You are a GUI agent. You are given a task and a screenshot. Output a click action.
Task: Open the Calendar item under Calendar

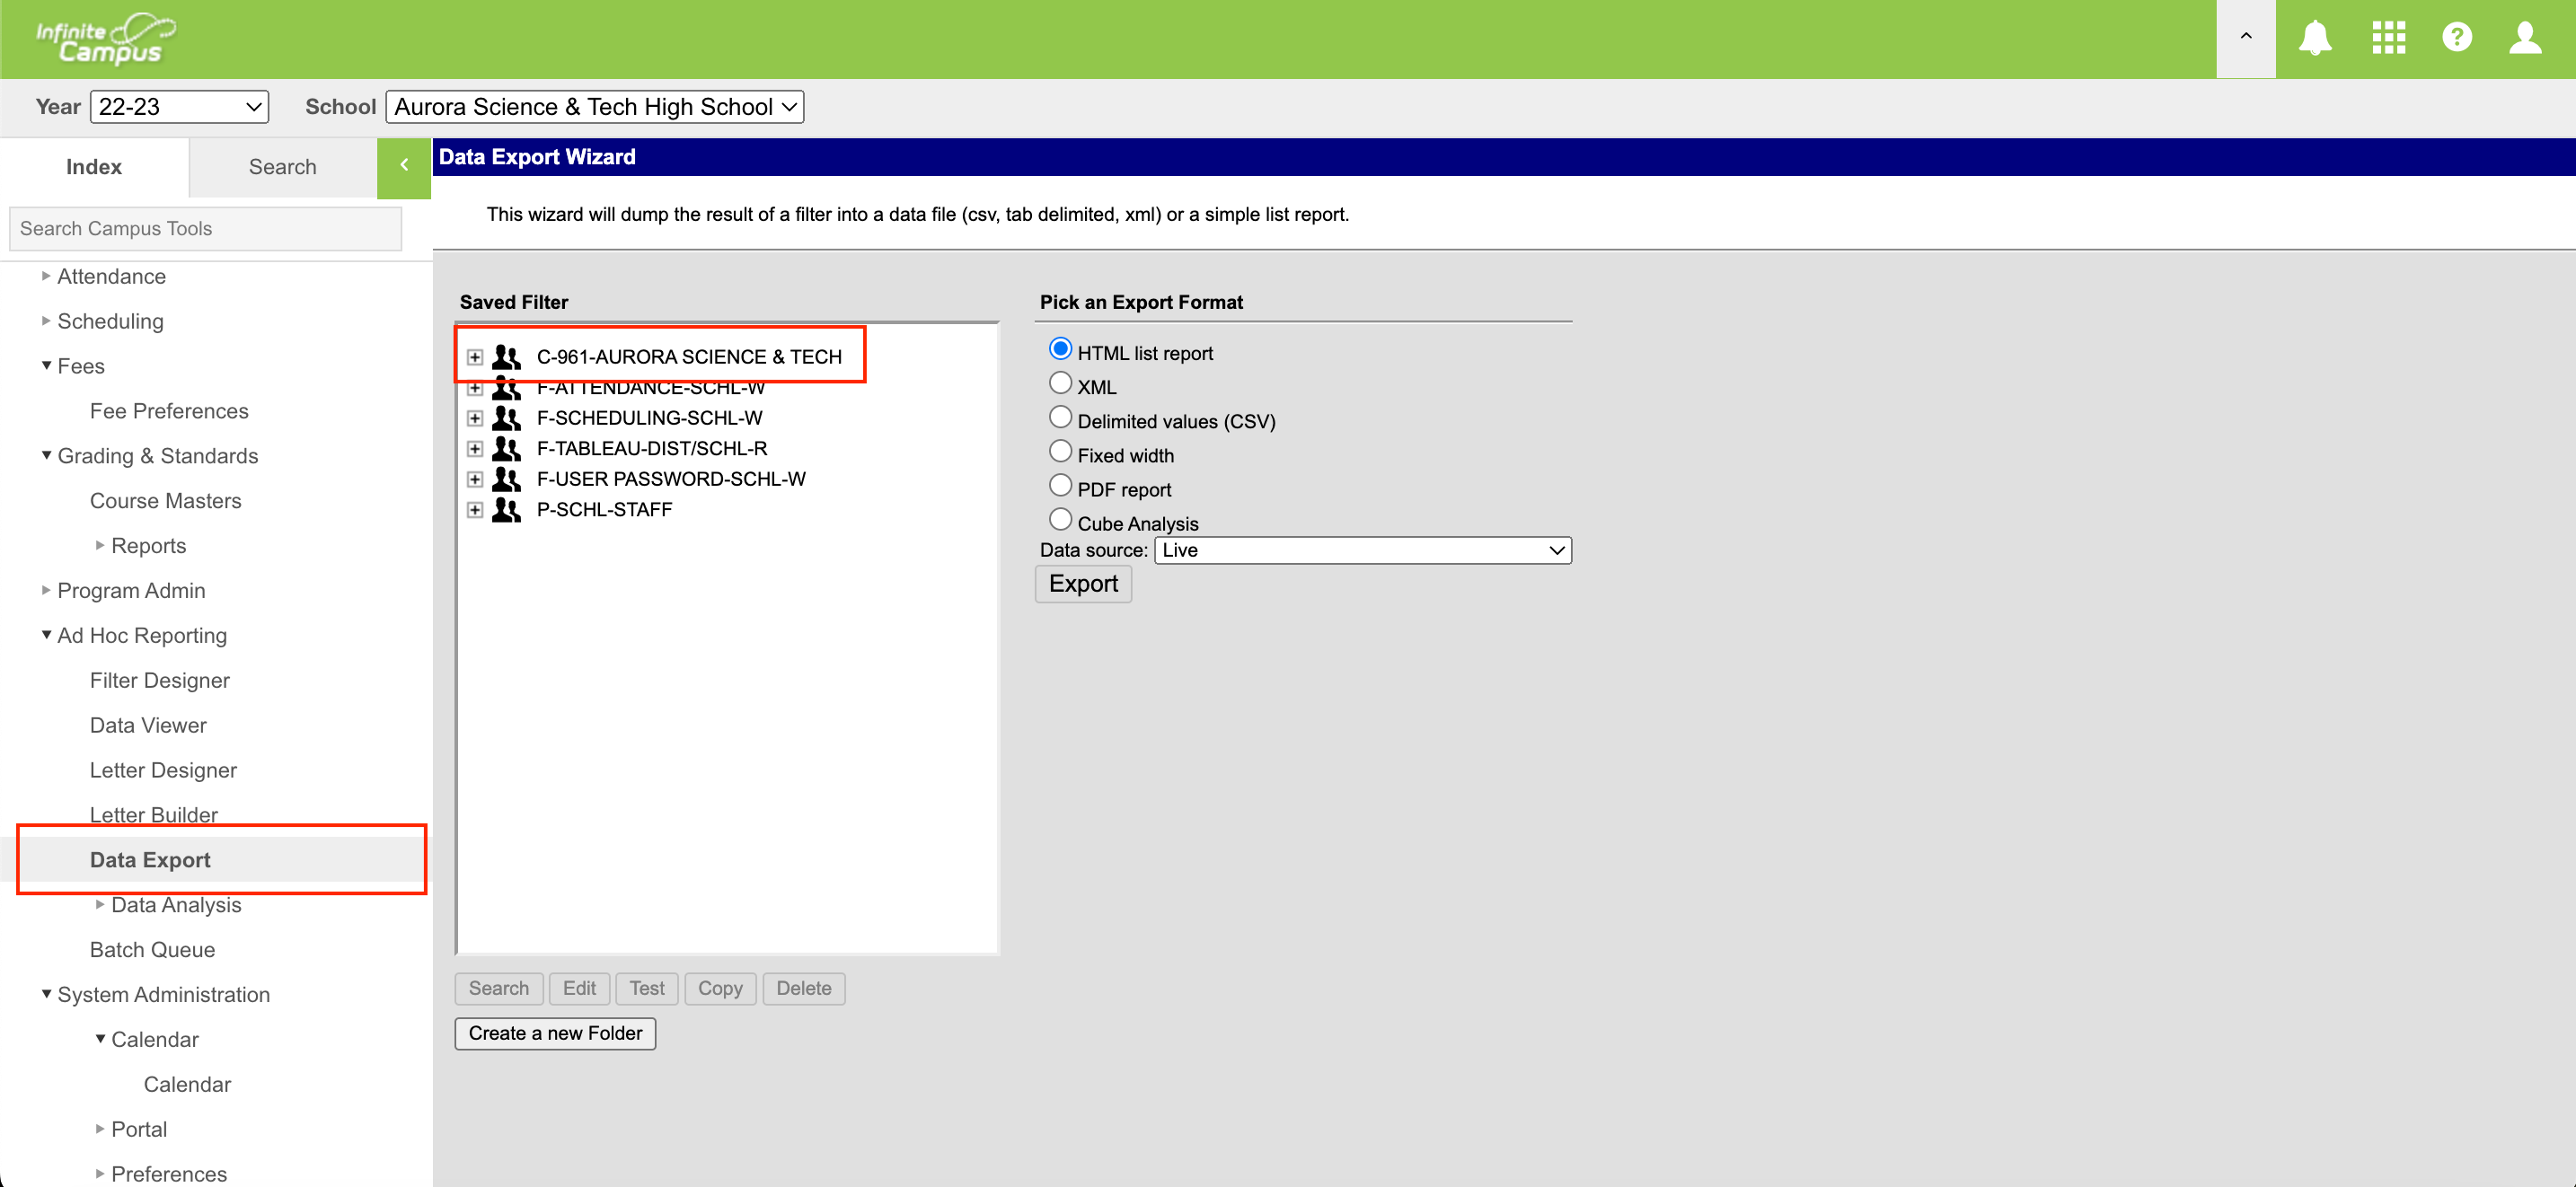pyautogui.click(x=187, y=1085)
